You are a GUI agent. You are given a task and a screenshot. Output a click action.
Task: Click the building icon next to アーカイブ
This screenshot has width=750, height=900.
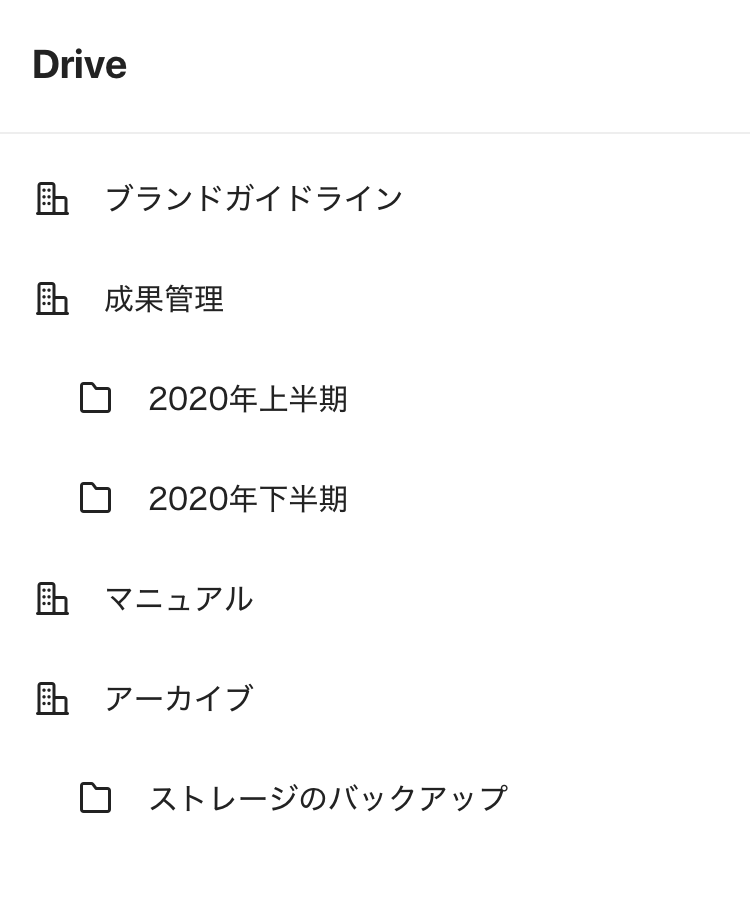[x=52, y=698]
